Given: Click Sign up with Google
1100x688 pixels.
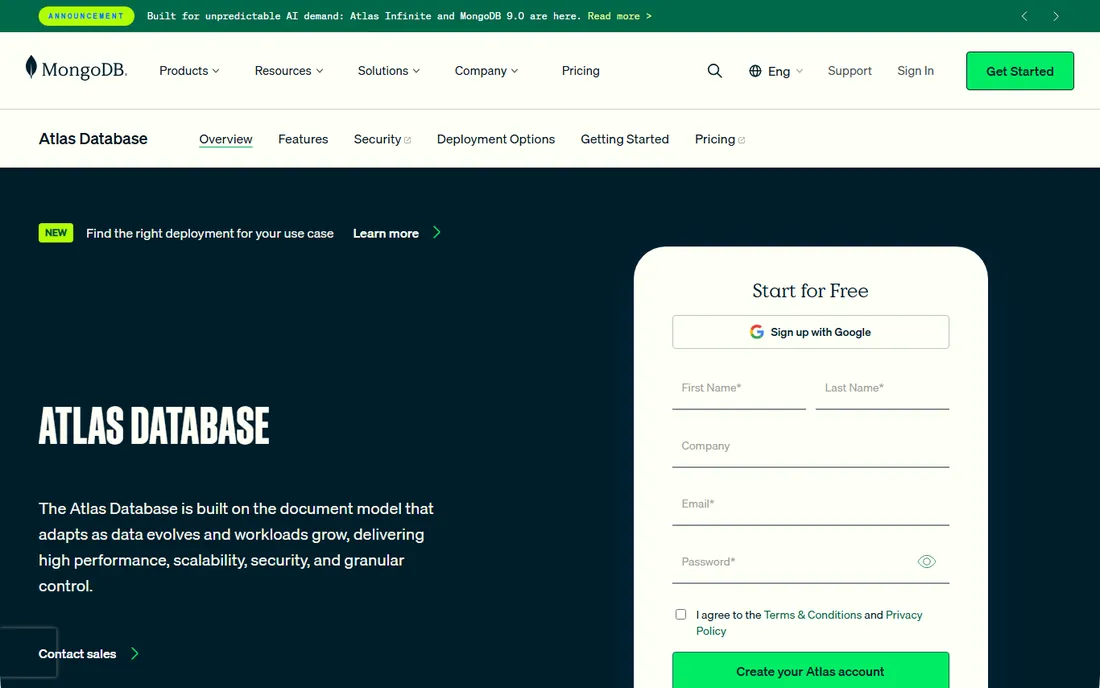Looking at the screenshot, I should [810, 332].
